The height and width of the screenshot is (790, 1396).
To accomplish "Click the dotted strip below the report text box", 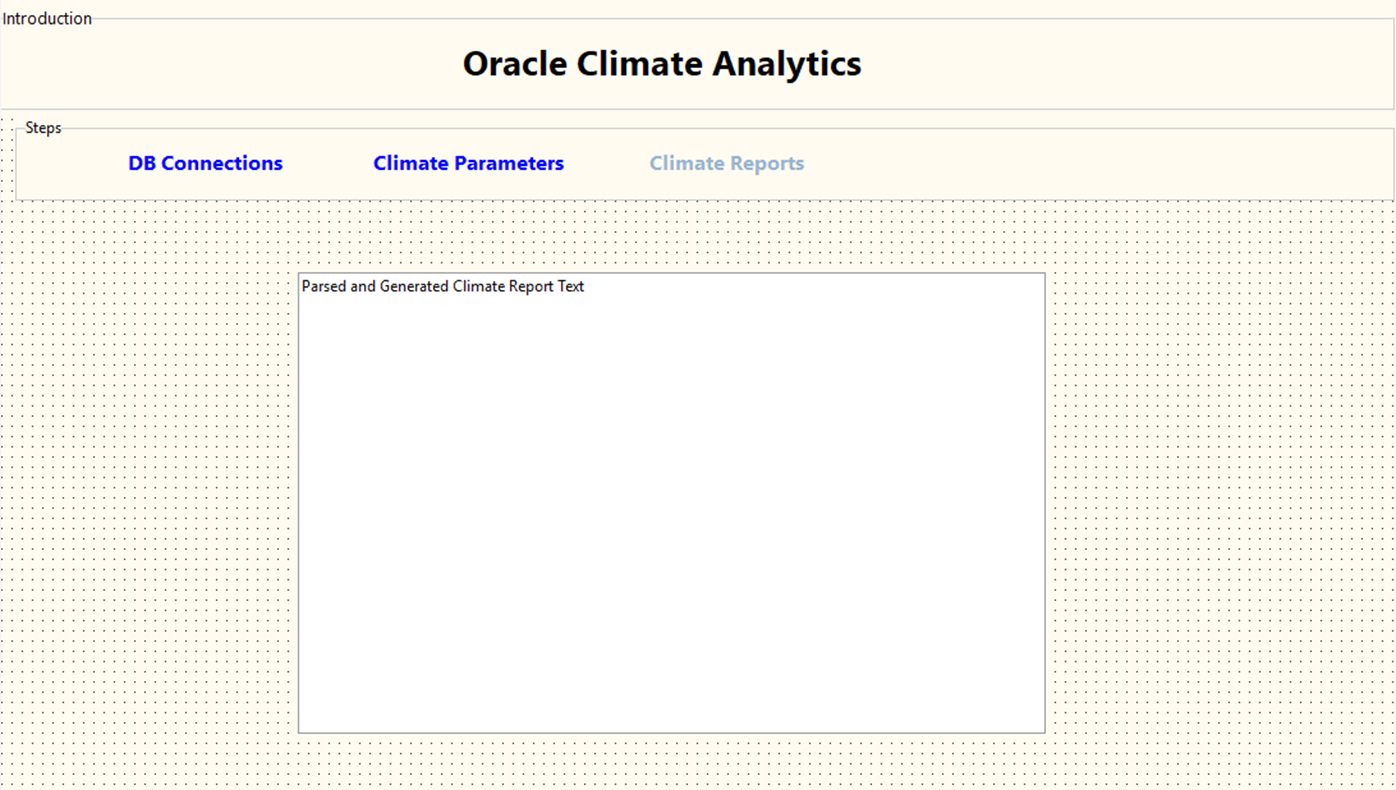I will pyautogui.click(x=671, y=762).
